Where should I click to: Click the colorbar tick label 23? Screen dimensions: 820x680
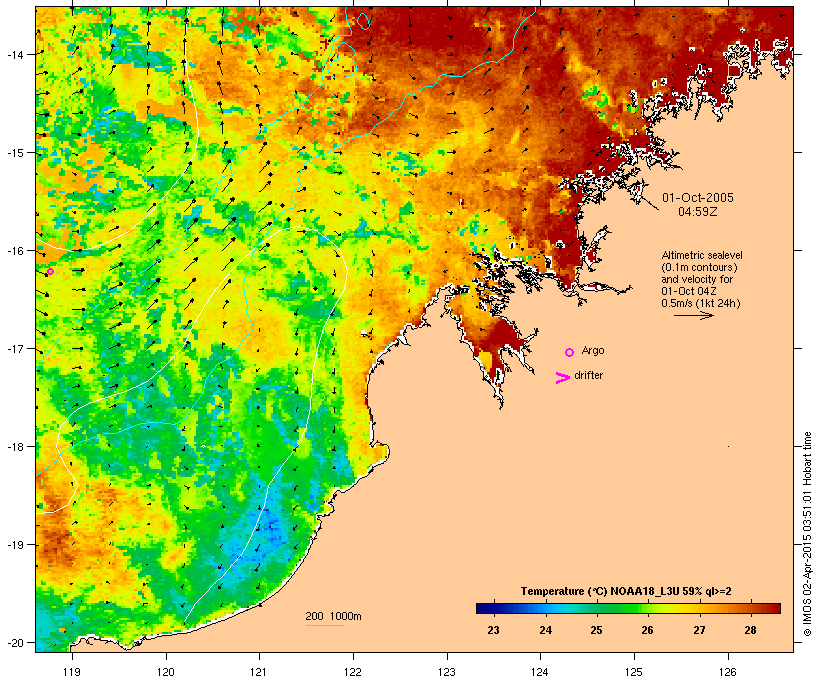(493, 630)
